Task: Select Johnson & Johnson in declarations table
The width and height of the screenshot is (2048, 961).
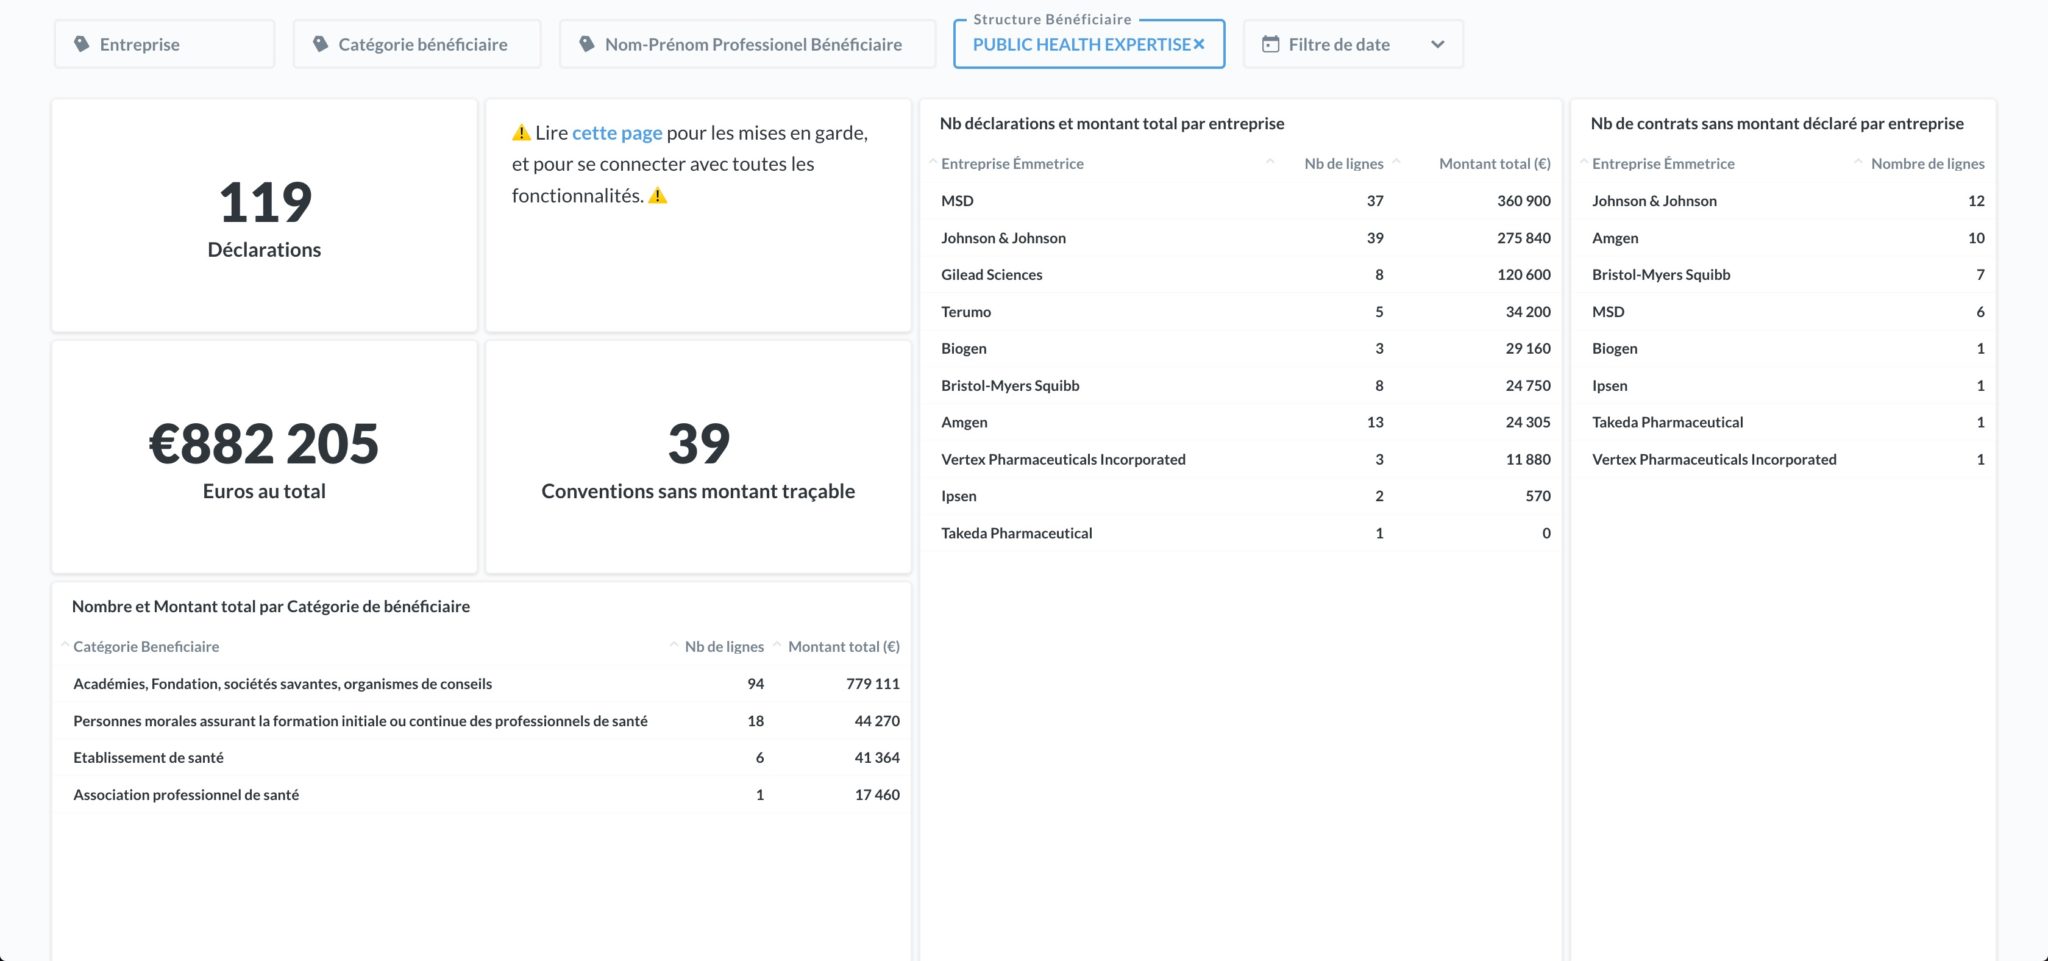Action: [x=1241, y=238]
